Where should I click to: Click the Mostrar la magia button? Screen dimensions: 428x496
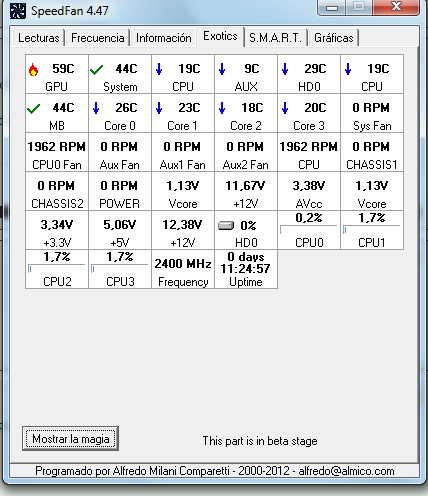click(x=70, y=439)
